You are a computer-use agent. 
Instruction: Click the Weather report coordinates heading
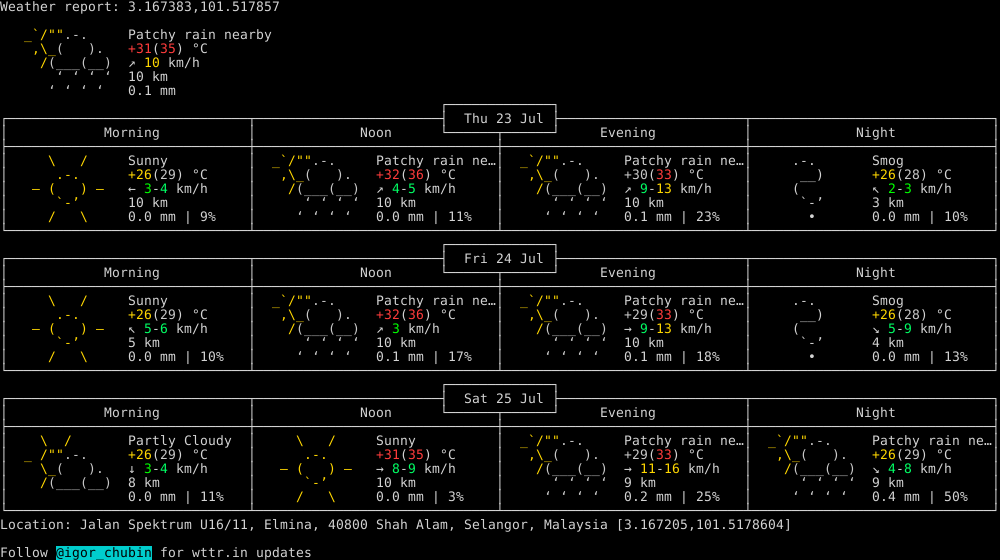click(140, 7)
